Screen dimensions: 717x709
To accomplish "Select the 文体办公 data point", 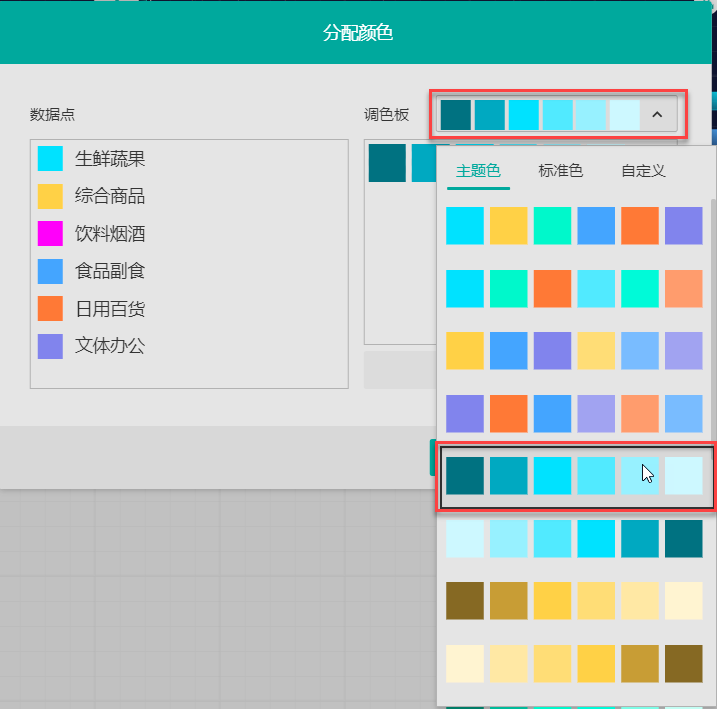I will 110,346.
